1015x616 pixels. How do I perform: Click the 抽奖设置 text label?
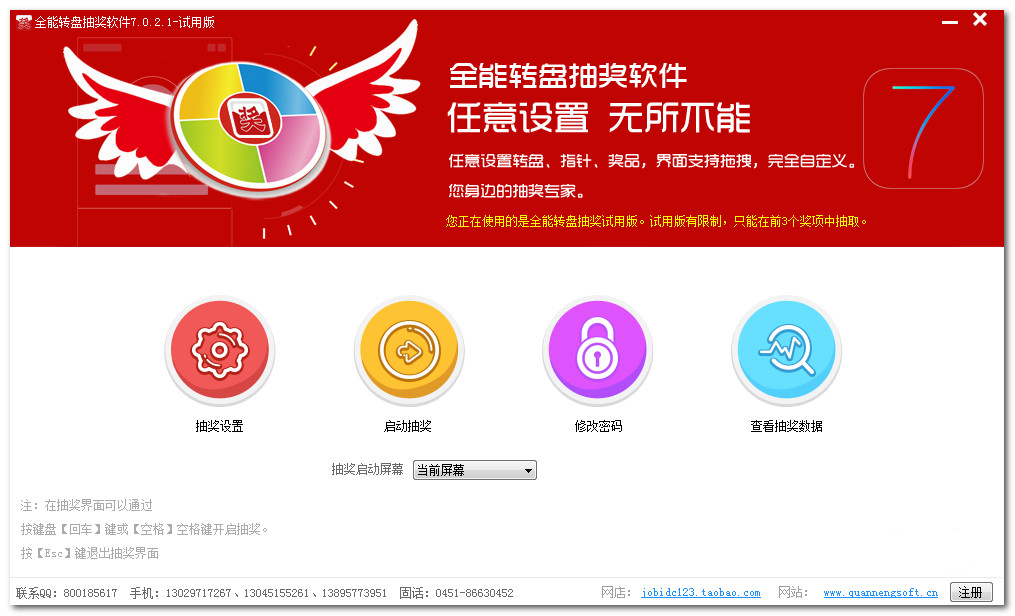pyautogui.click(x=219, y=426)
